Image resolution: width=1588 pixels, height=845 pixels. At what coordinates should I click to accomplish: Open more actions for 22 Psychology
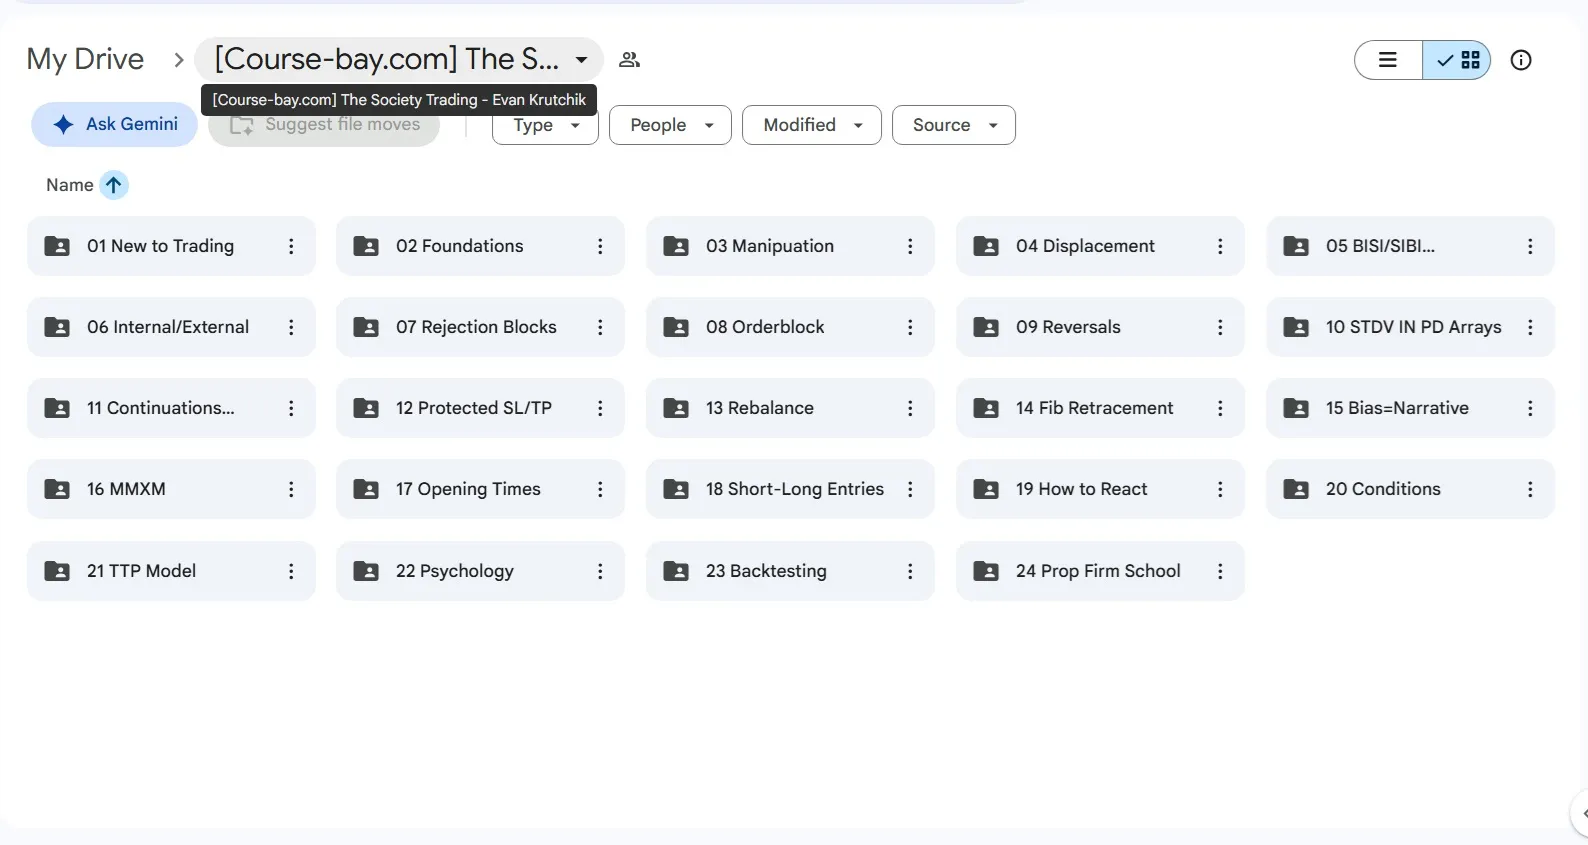click(x=600, y=571)
